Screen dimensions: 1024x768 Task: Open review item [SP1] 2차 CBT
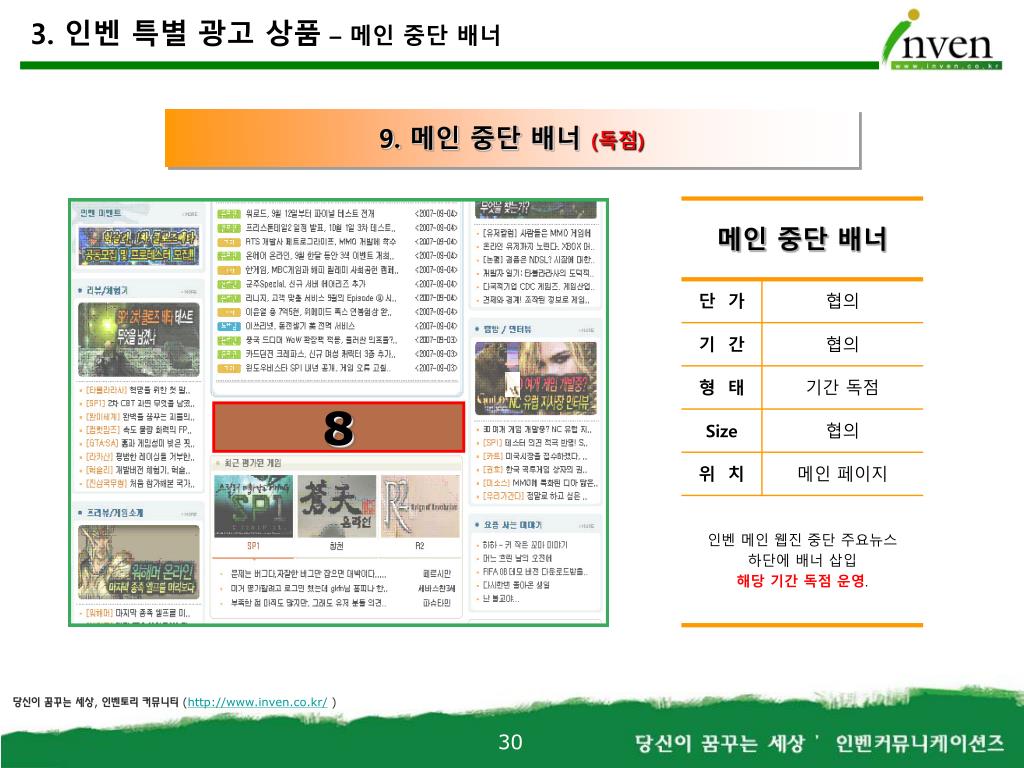pyautogui.click(x=140, y=403)
